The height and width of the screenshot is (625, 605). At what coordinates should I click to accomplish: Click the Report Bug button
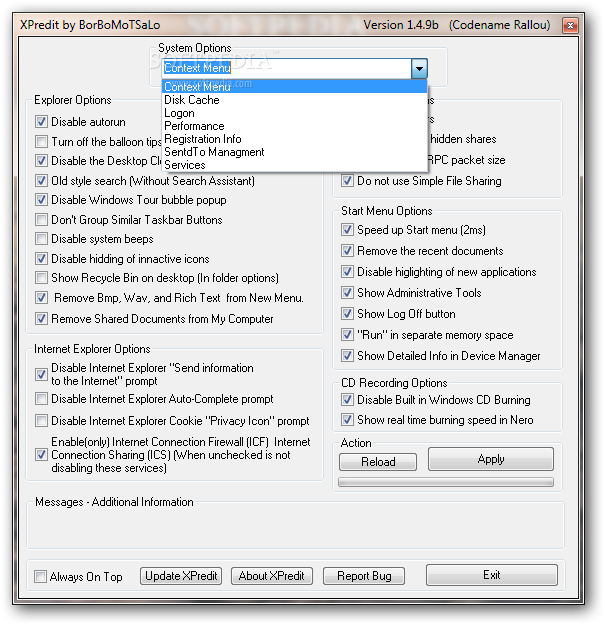(364, 576)
